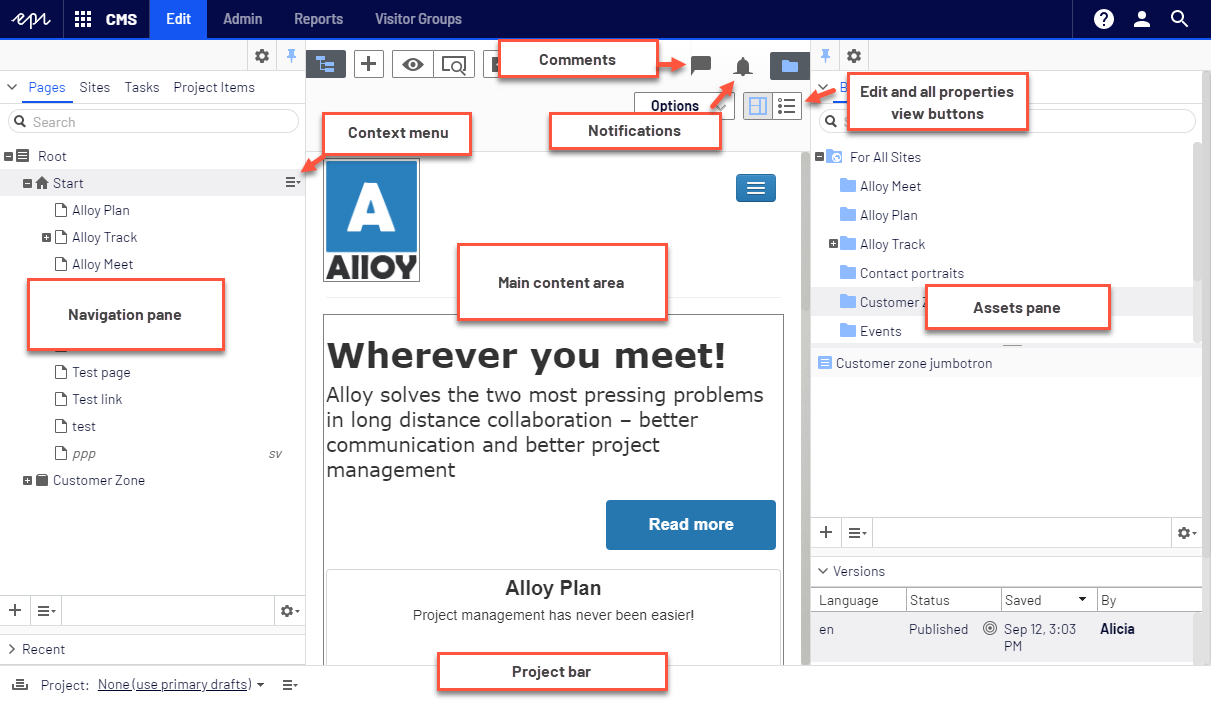Viewport: 1211px width, 702px height.
Task: Open the global apps grid menu
Action: 83,19
